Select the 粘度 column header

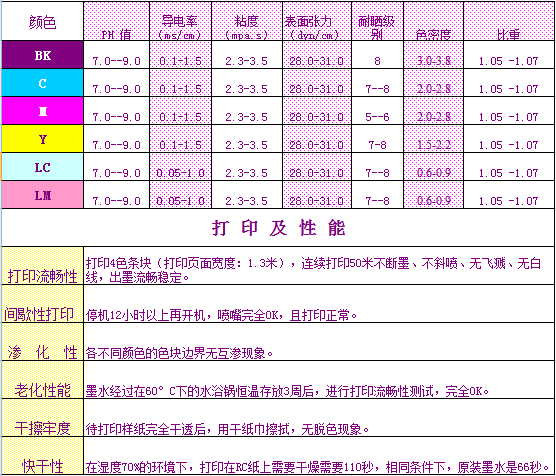(x=247, y=21)
